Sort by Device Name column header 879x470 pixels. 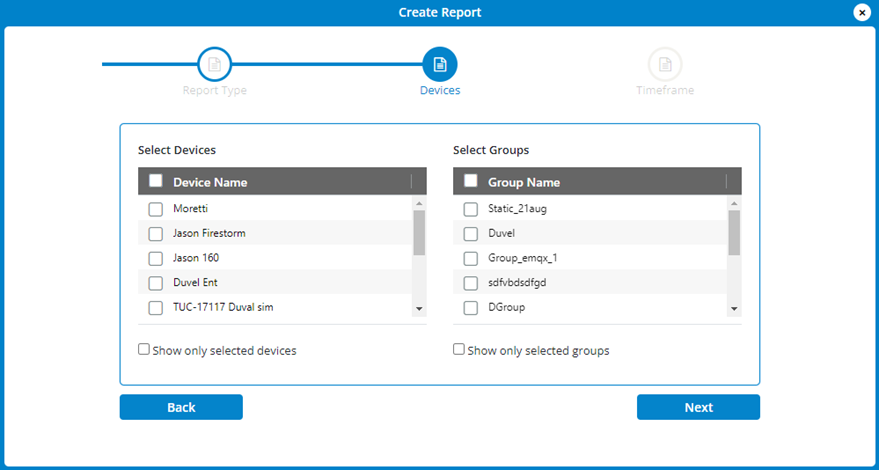tap(210, 182)
